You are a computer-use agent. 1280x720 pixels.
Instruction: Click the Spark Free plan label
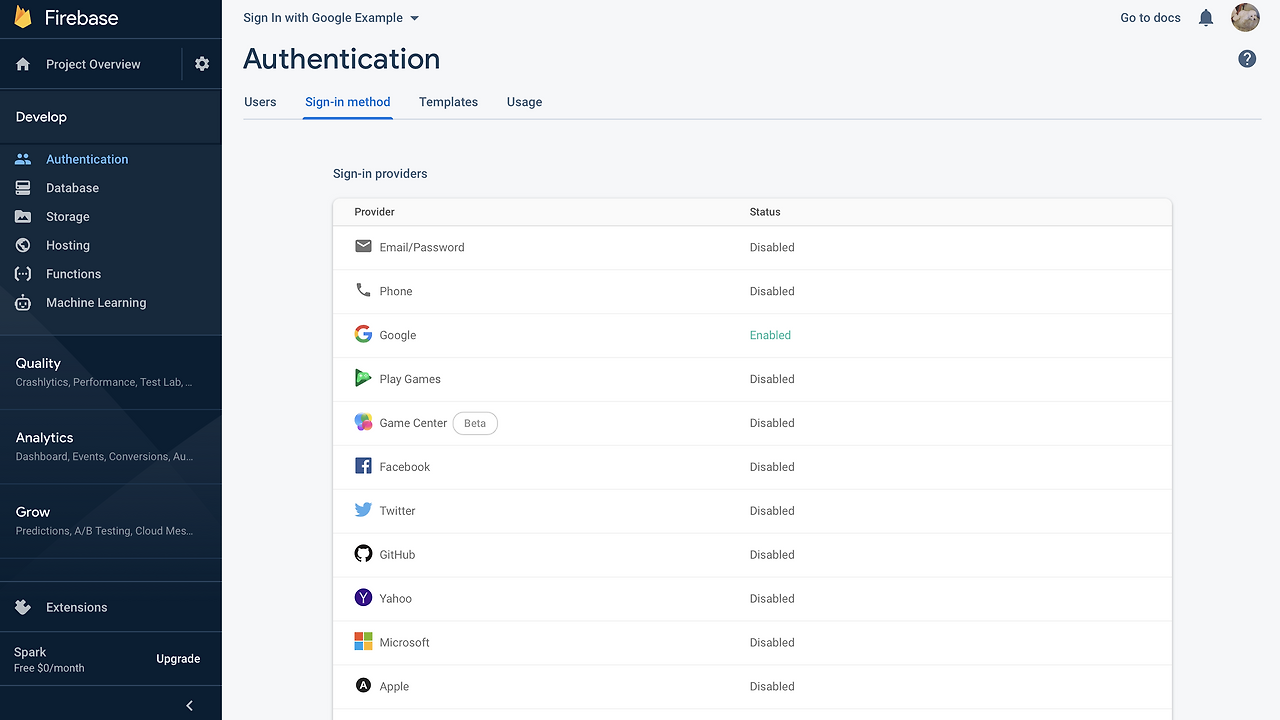tap(49, 659)
